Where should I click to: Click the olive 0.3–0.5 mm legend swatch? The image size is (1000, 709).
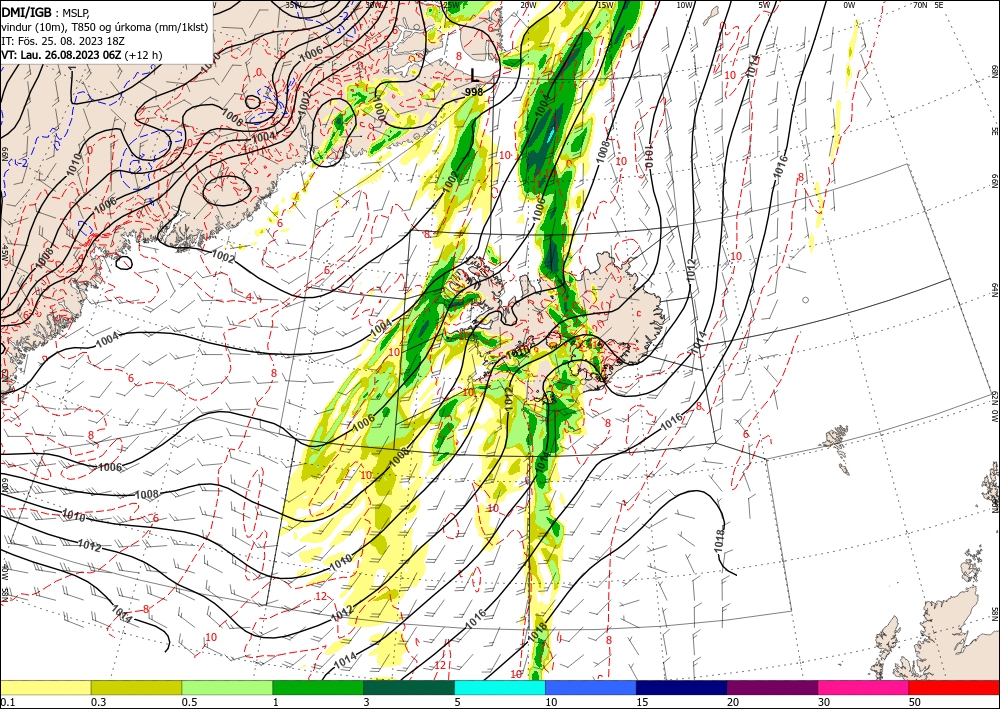pos(136,687)
